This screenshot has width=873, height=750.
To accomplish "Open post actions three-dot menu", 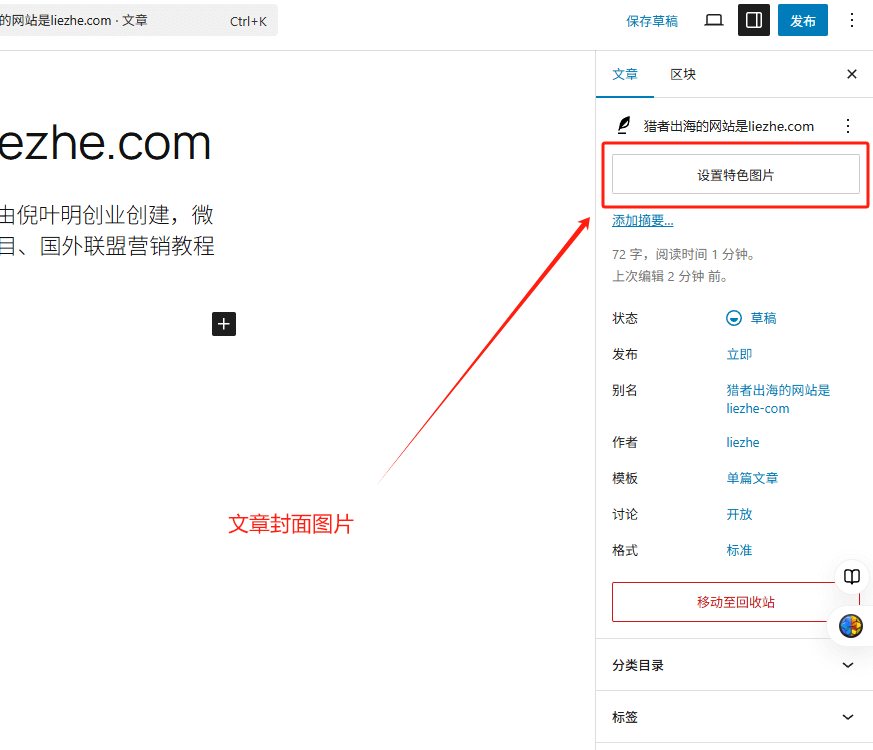I will click(848, 126).
